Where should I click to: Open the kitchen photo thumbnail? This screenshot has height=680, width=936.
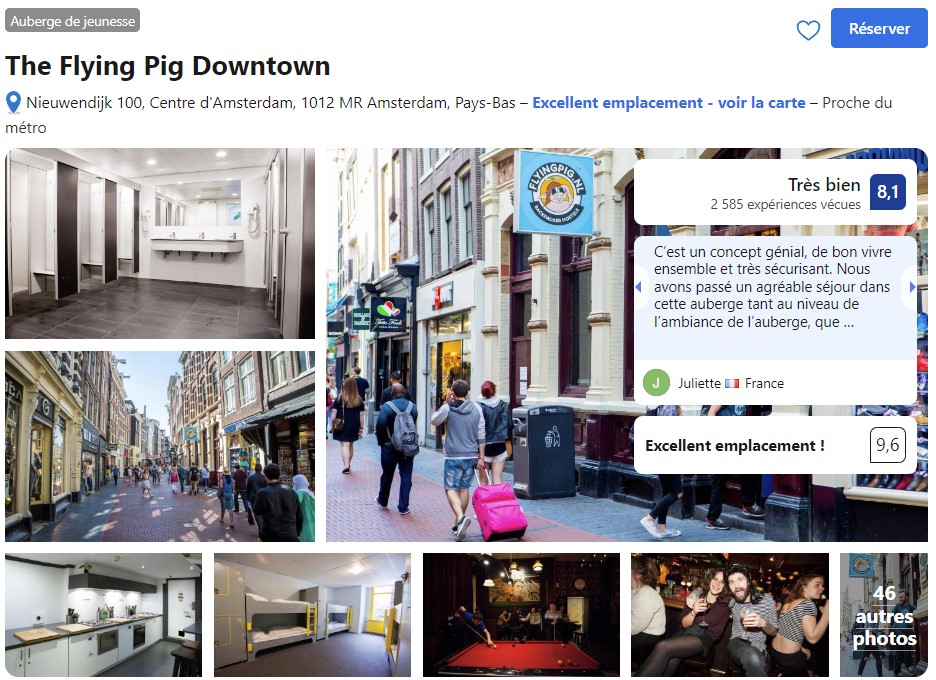(104, 615)
